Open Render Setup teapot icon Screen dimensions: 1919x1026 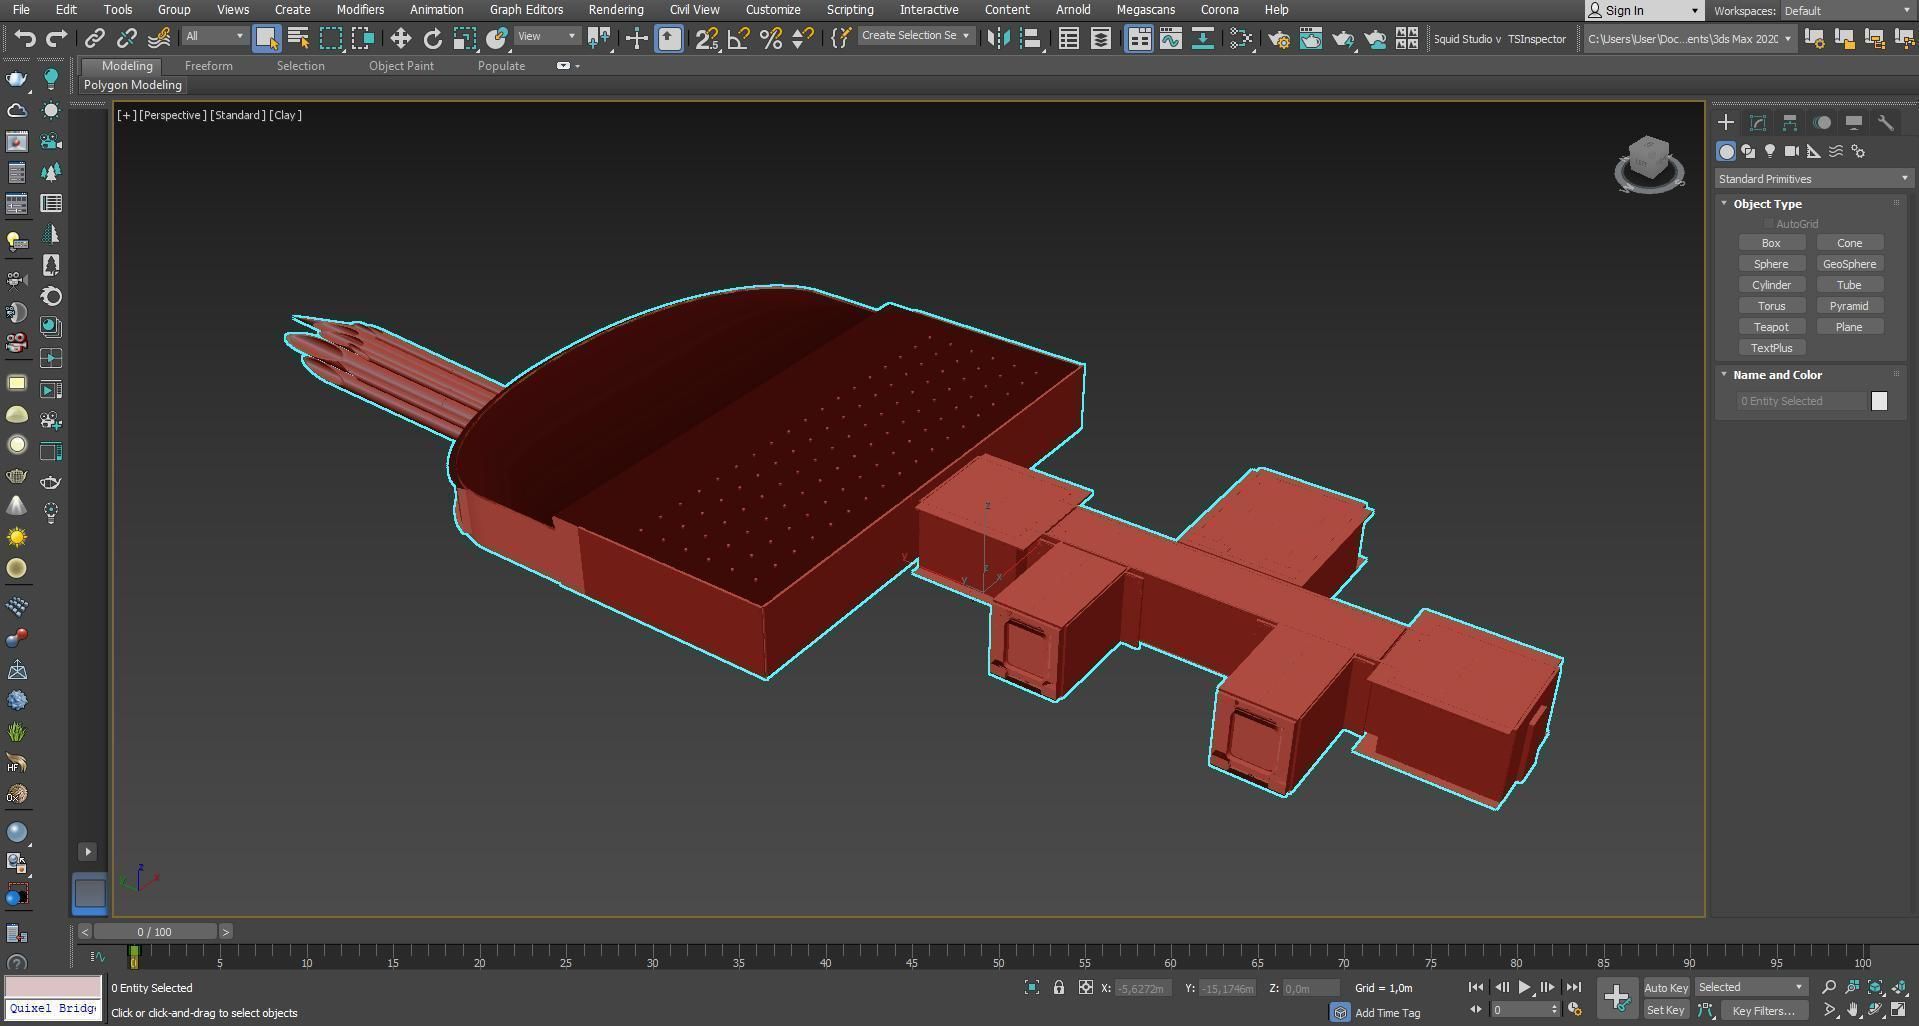(1278, 38)
